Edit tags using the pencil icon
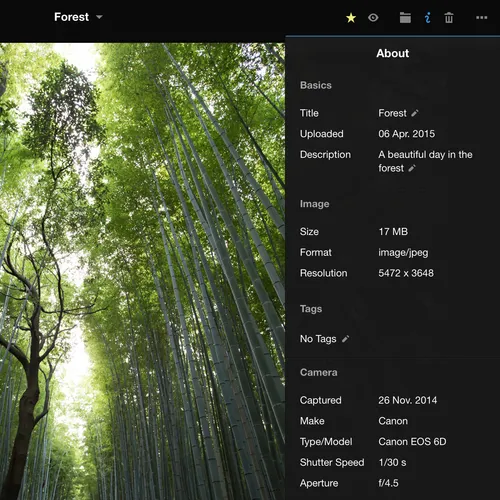Viewport: 500px width, 500px height. [x=345, y=339]
